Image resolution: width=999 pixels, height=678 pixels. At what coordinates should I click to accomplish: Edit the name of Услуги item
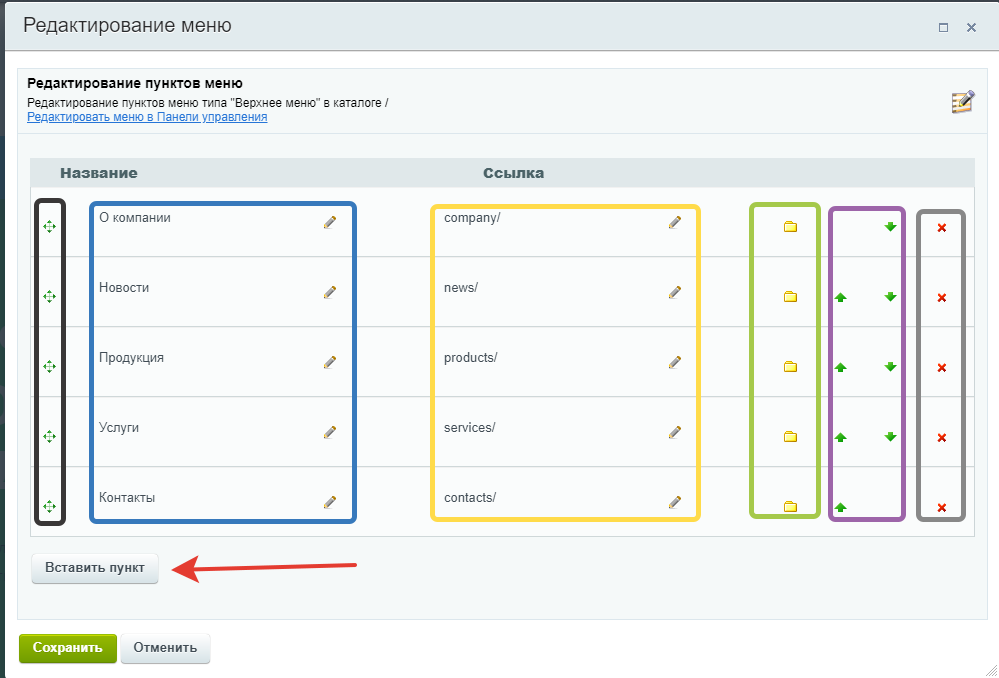(329, 432)
